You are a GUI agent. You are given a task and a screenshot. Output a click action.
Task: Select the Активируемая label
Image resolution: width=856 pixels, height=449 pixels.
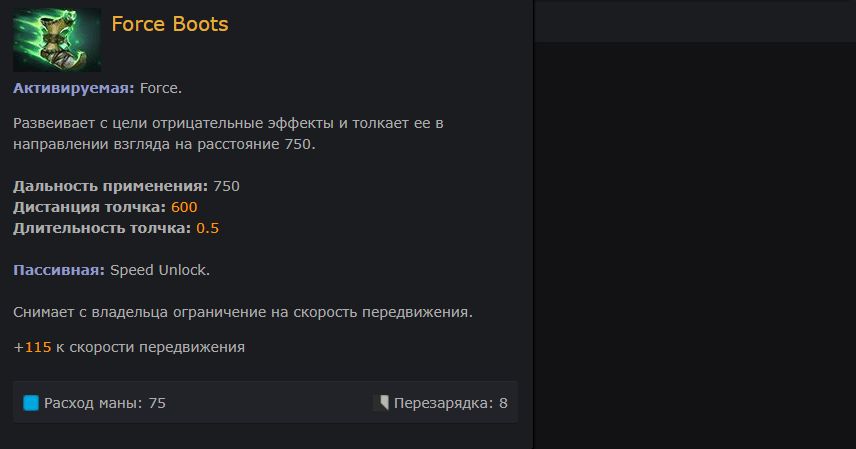pyautogui.click(x=74, y=88)
